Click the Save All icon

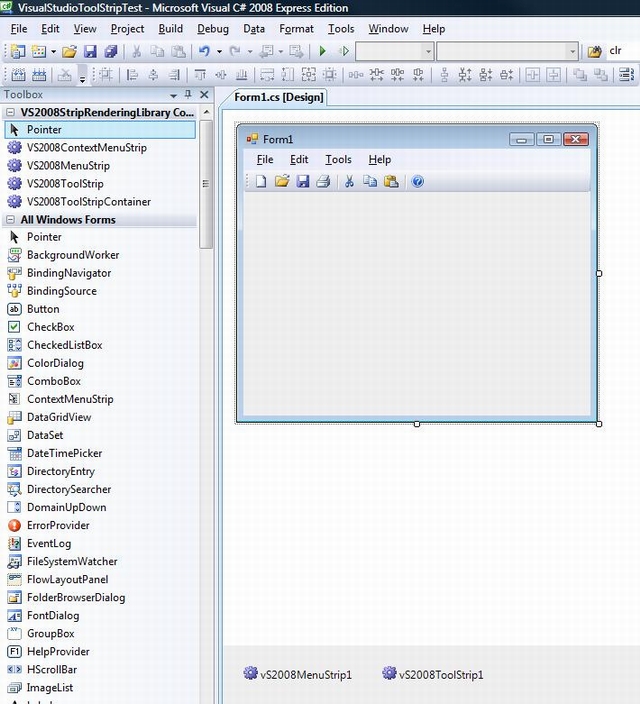[110, 52]
